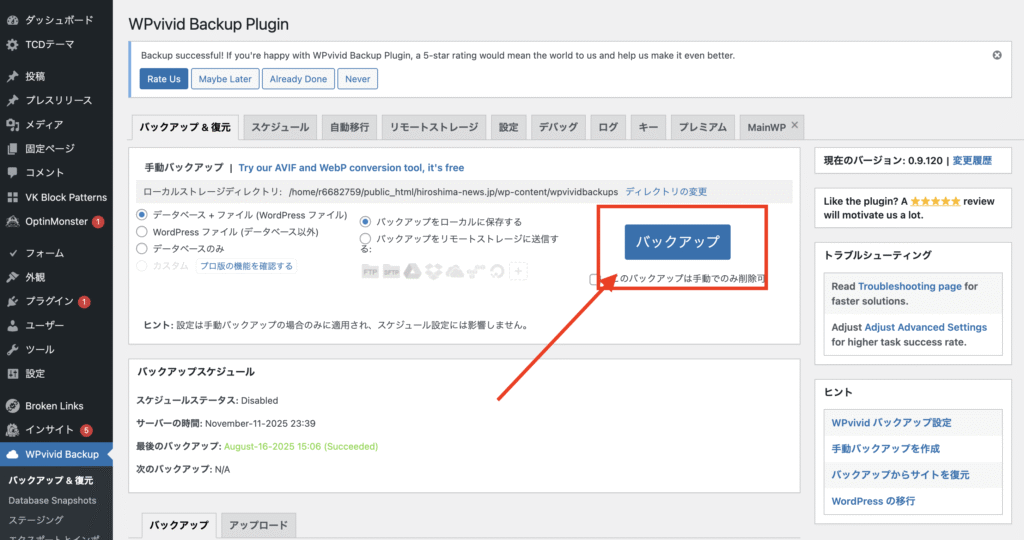
Task: Enable the manual-delete-only backup checkbox
Action: point(595,280)
